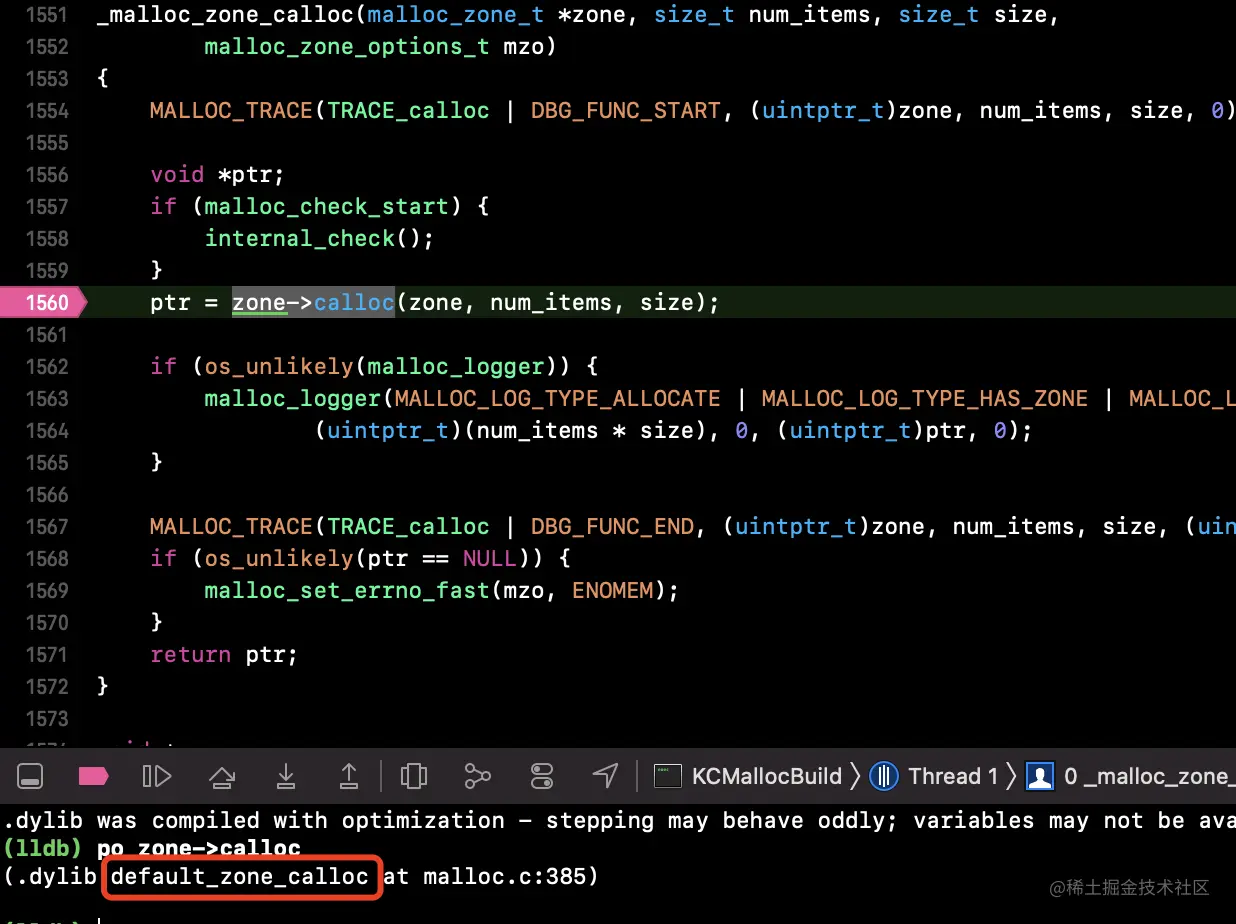
Task: Click DBG_FUNC_END constant on line 1567
Action: [612, 526]
